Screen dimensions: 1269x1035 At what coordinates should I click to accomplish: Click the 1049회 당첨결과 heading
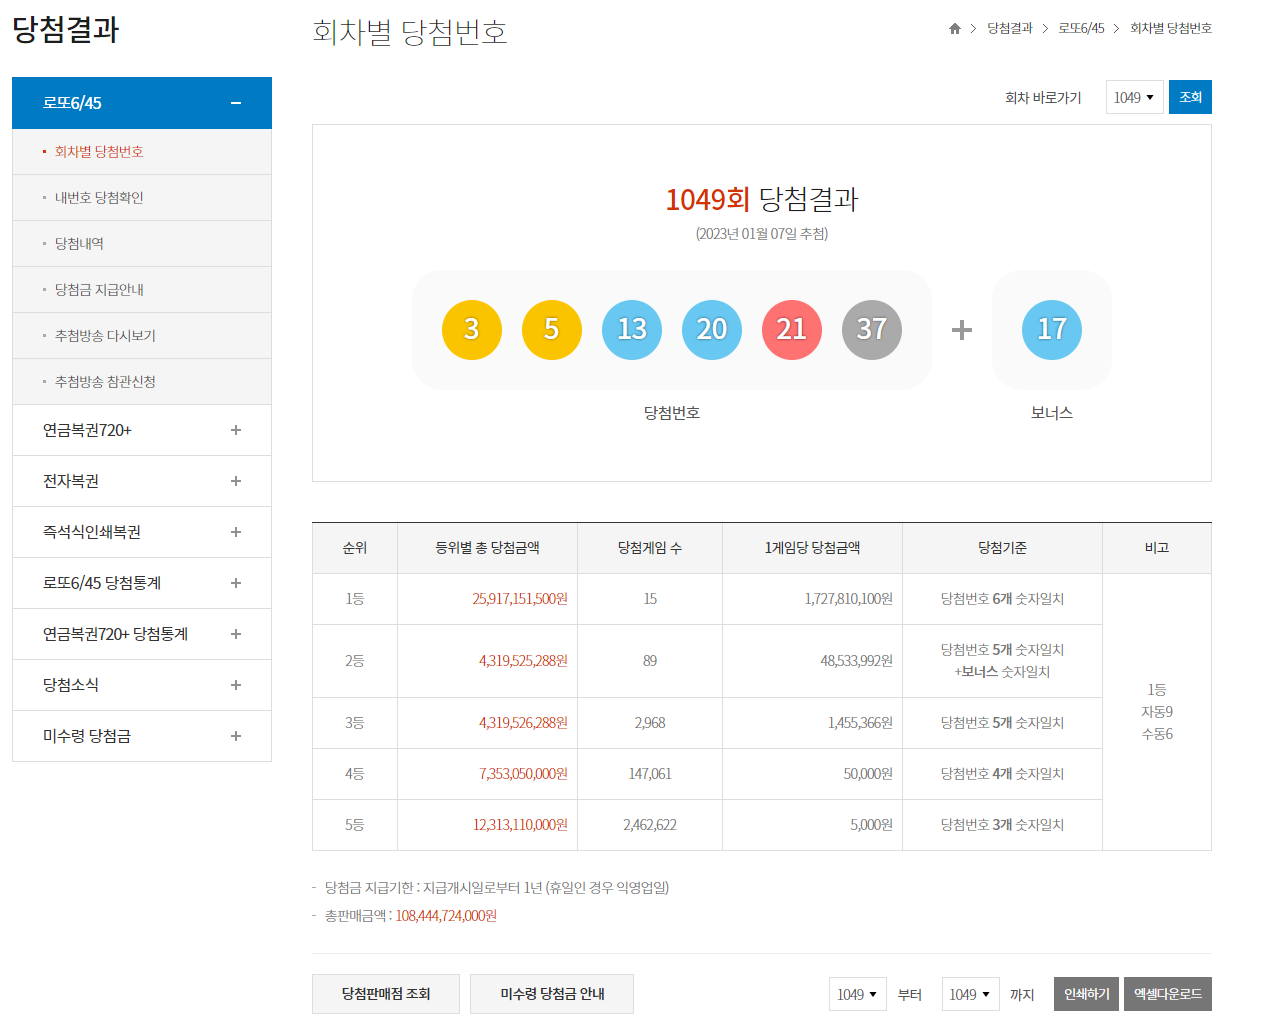coord(762,199)
